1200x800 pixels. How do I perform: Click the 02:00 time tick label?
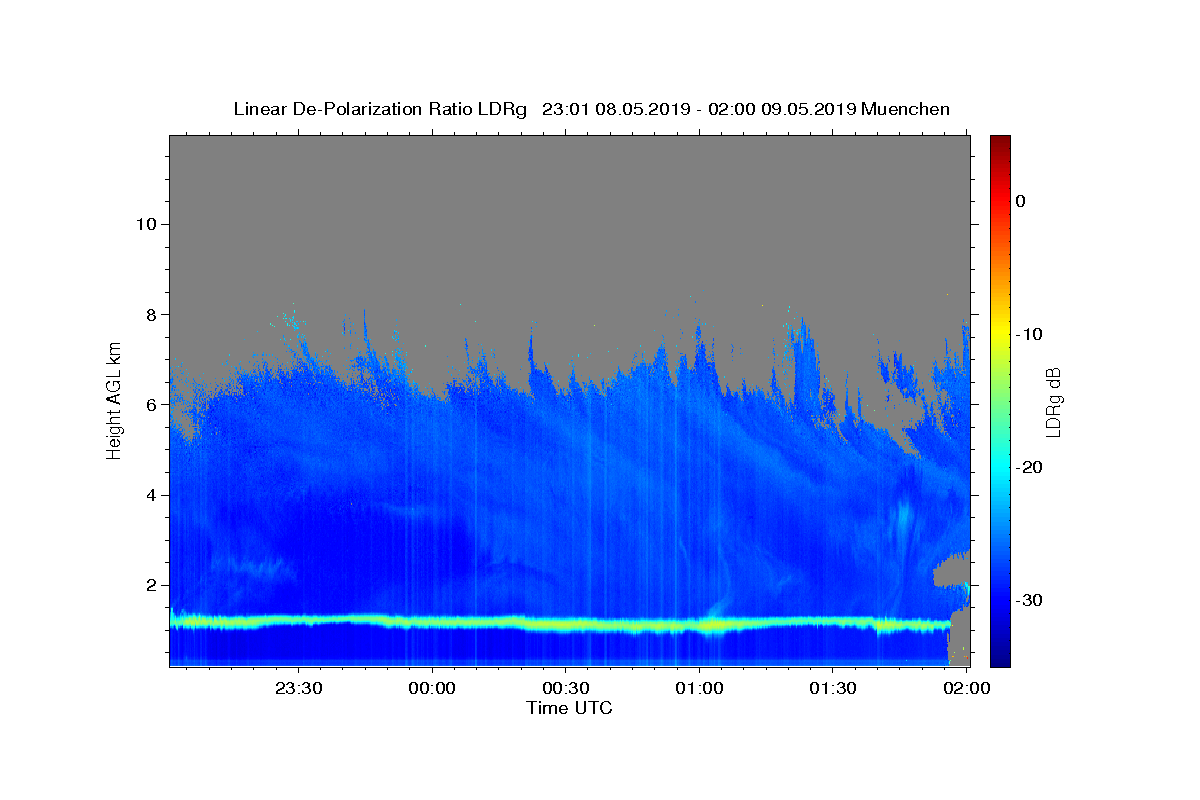tap(967, 688)
